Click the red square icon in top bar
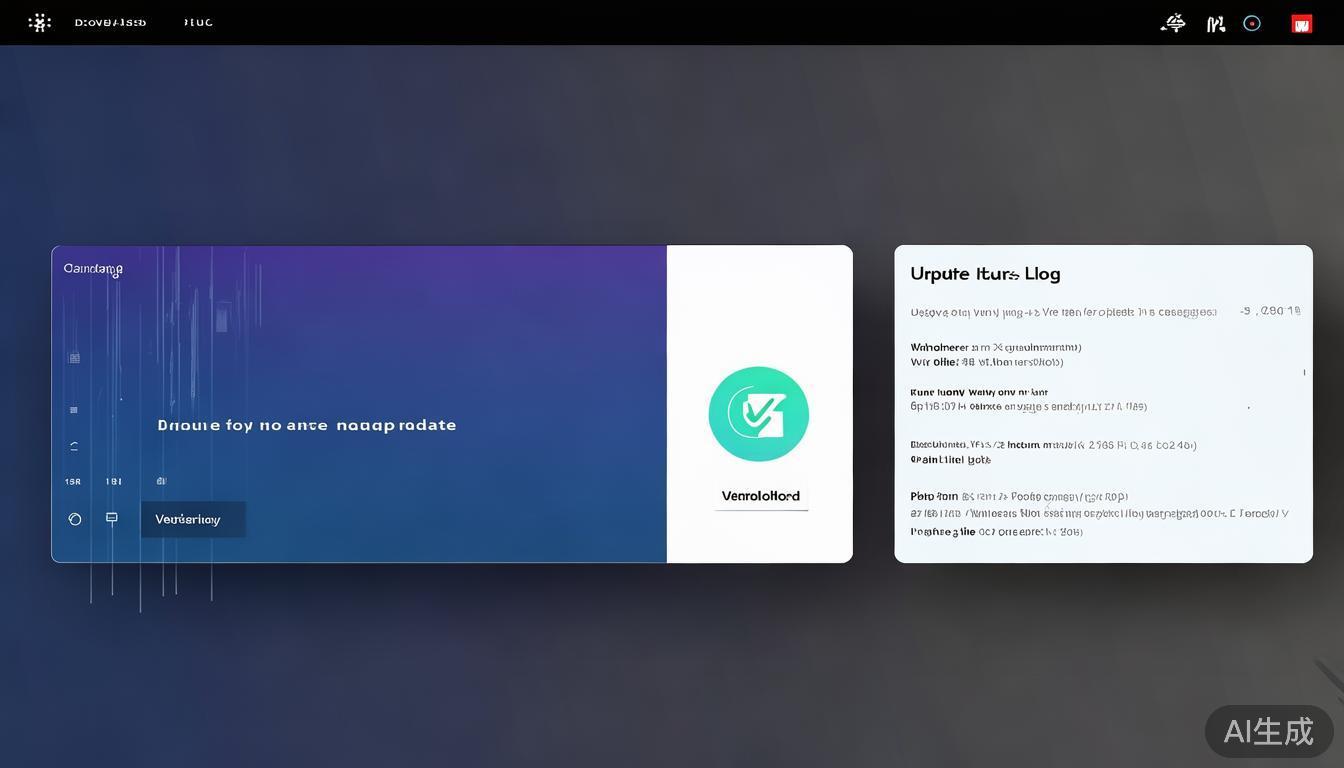The height and width of the screenshot is (768, 1344). (x=1301, y=24)
